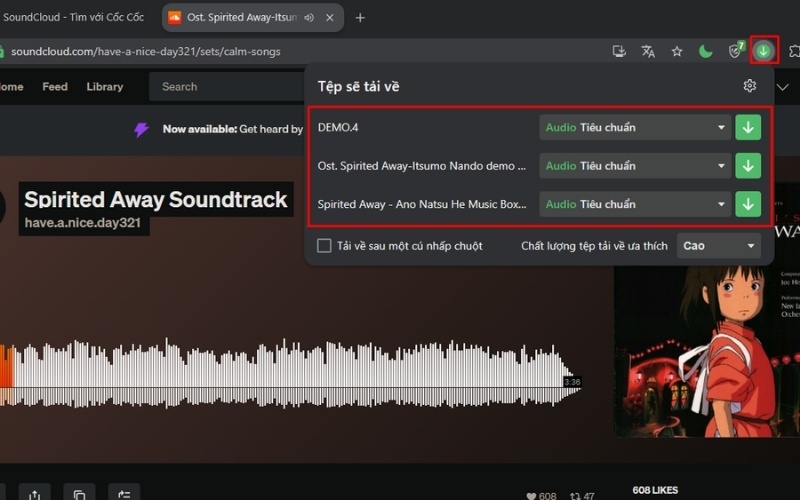Click the translate page icon

(x=648, y=51)
